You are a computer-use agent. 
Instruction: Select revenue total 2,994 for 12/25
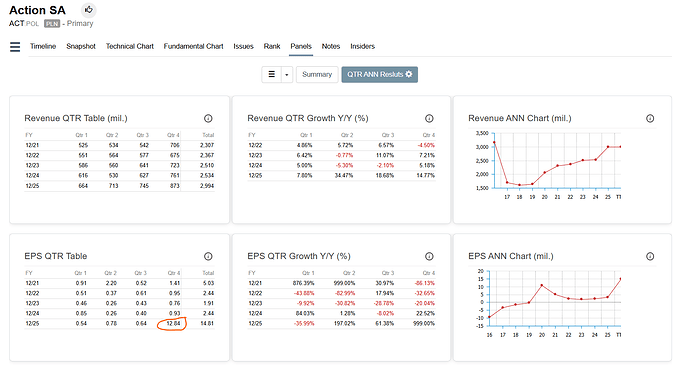207,186
